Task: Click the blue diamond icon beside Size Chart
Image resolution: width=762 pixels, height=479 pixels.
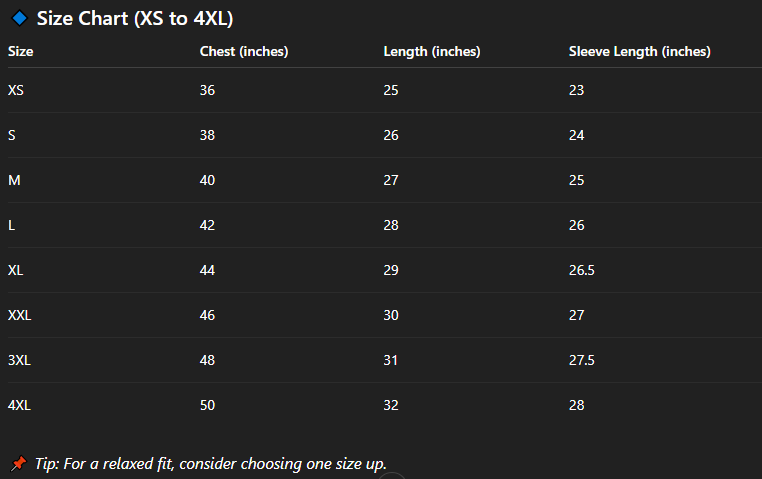Action: click(18, 18)
